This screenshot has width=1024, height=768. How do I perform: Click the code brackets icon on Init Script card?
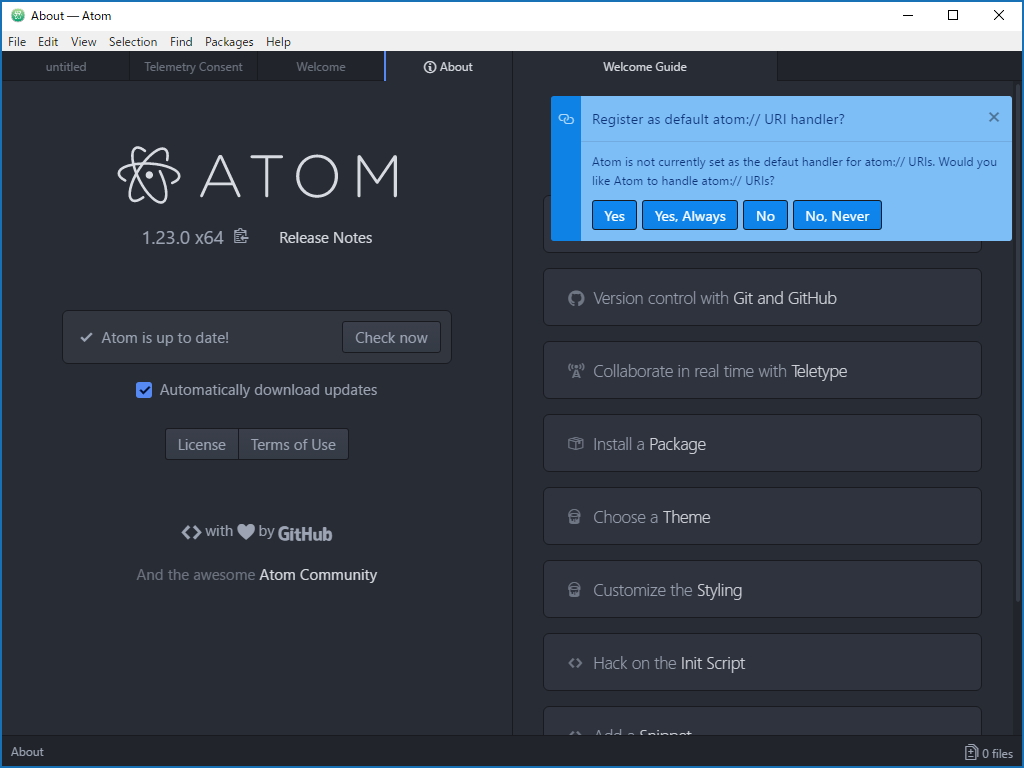coord(575,662)
